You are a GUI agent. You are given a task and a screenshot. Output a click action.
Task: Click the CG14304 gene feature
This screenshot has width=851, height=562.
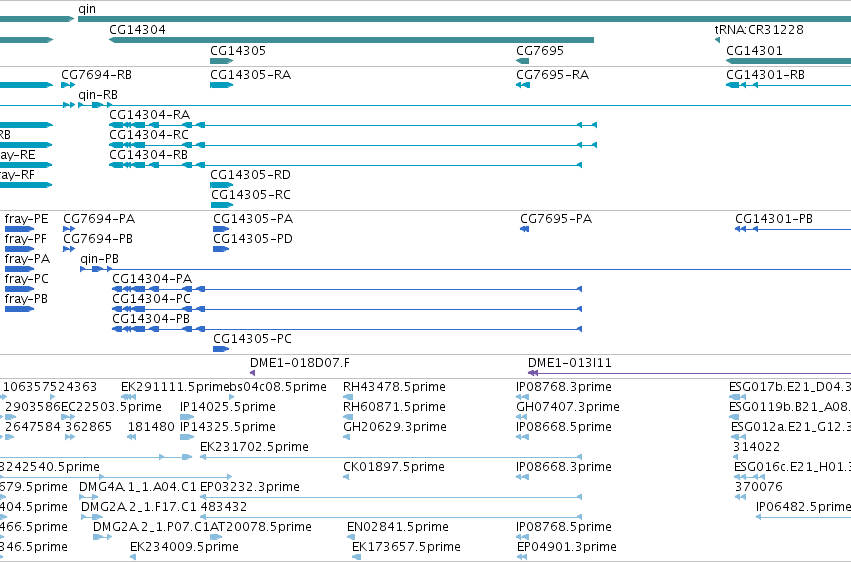pyautogui.click(x=351, y=40)
